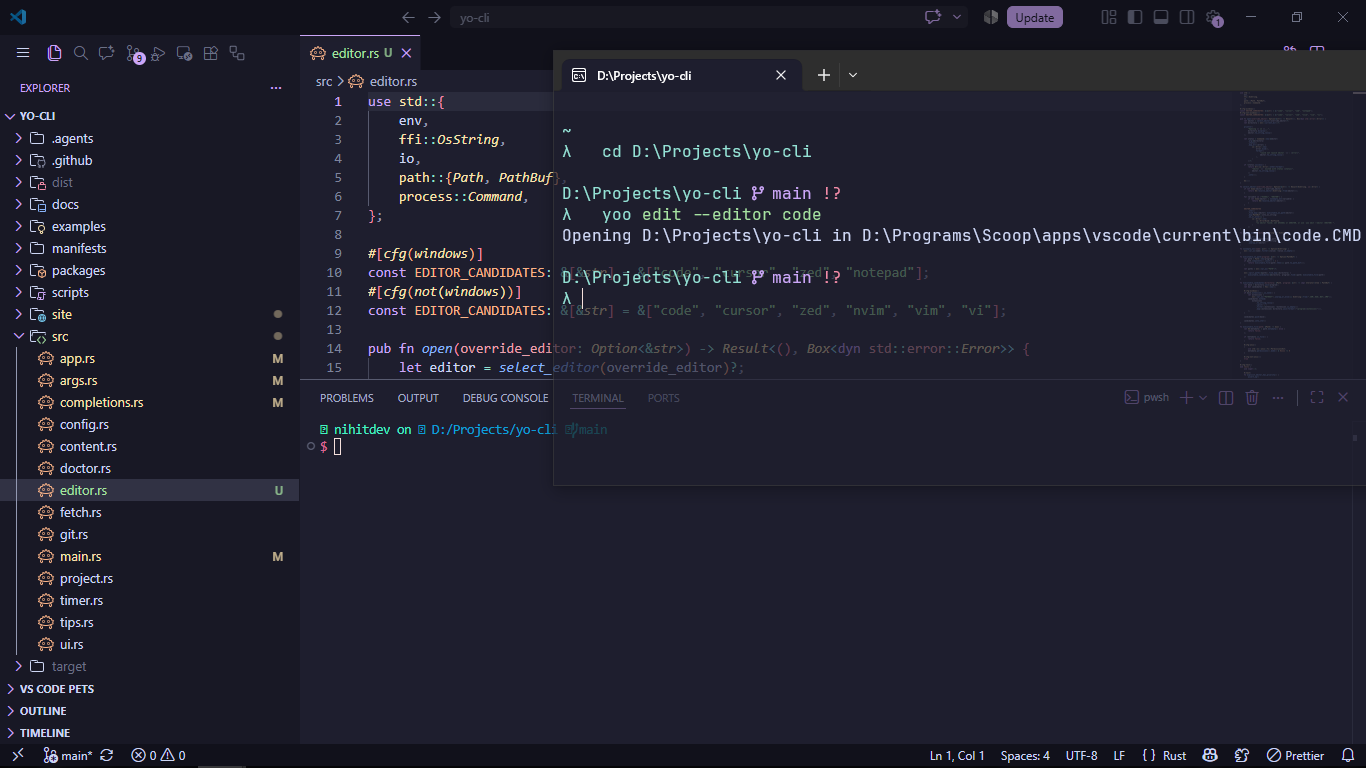Select the TERMINAL panel tab

coord(598,398)
